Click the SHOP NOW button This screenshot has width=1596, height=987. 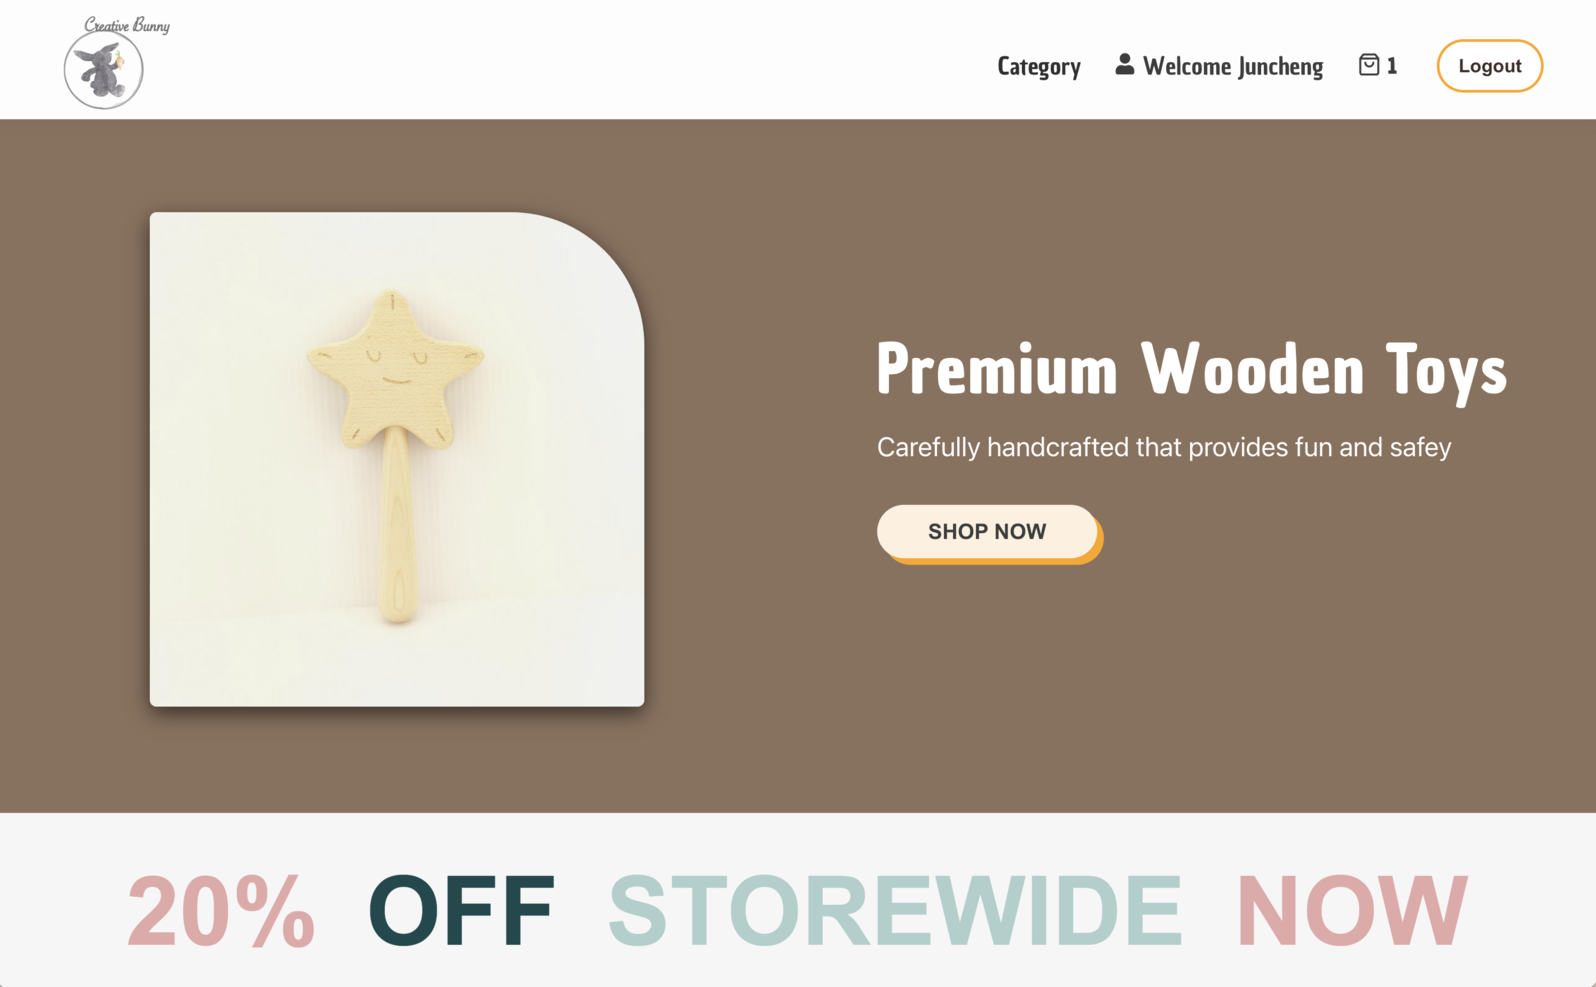[987, 532]
